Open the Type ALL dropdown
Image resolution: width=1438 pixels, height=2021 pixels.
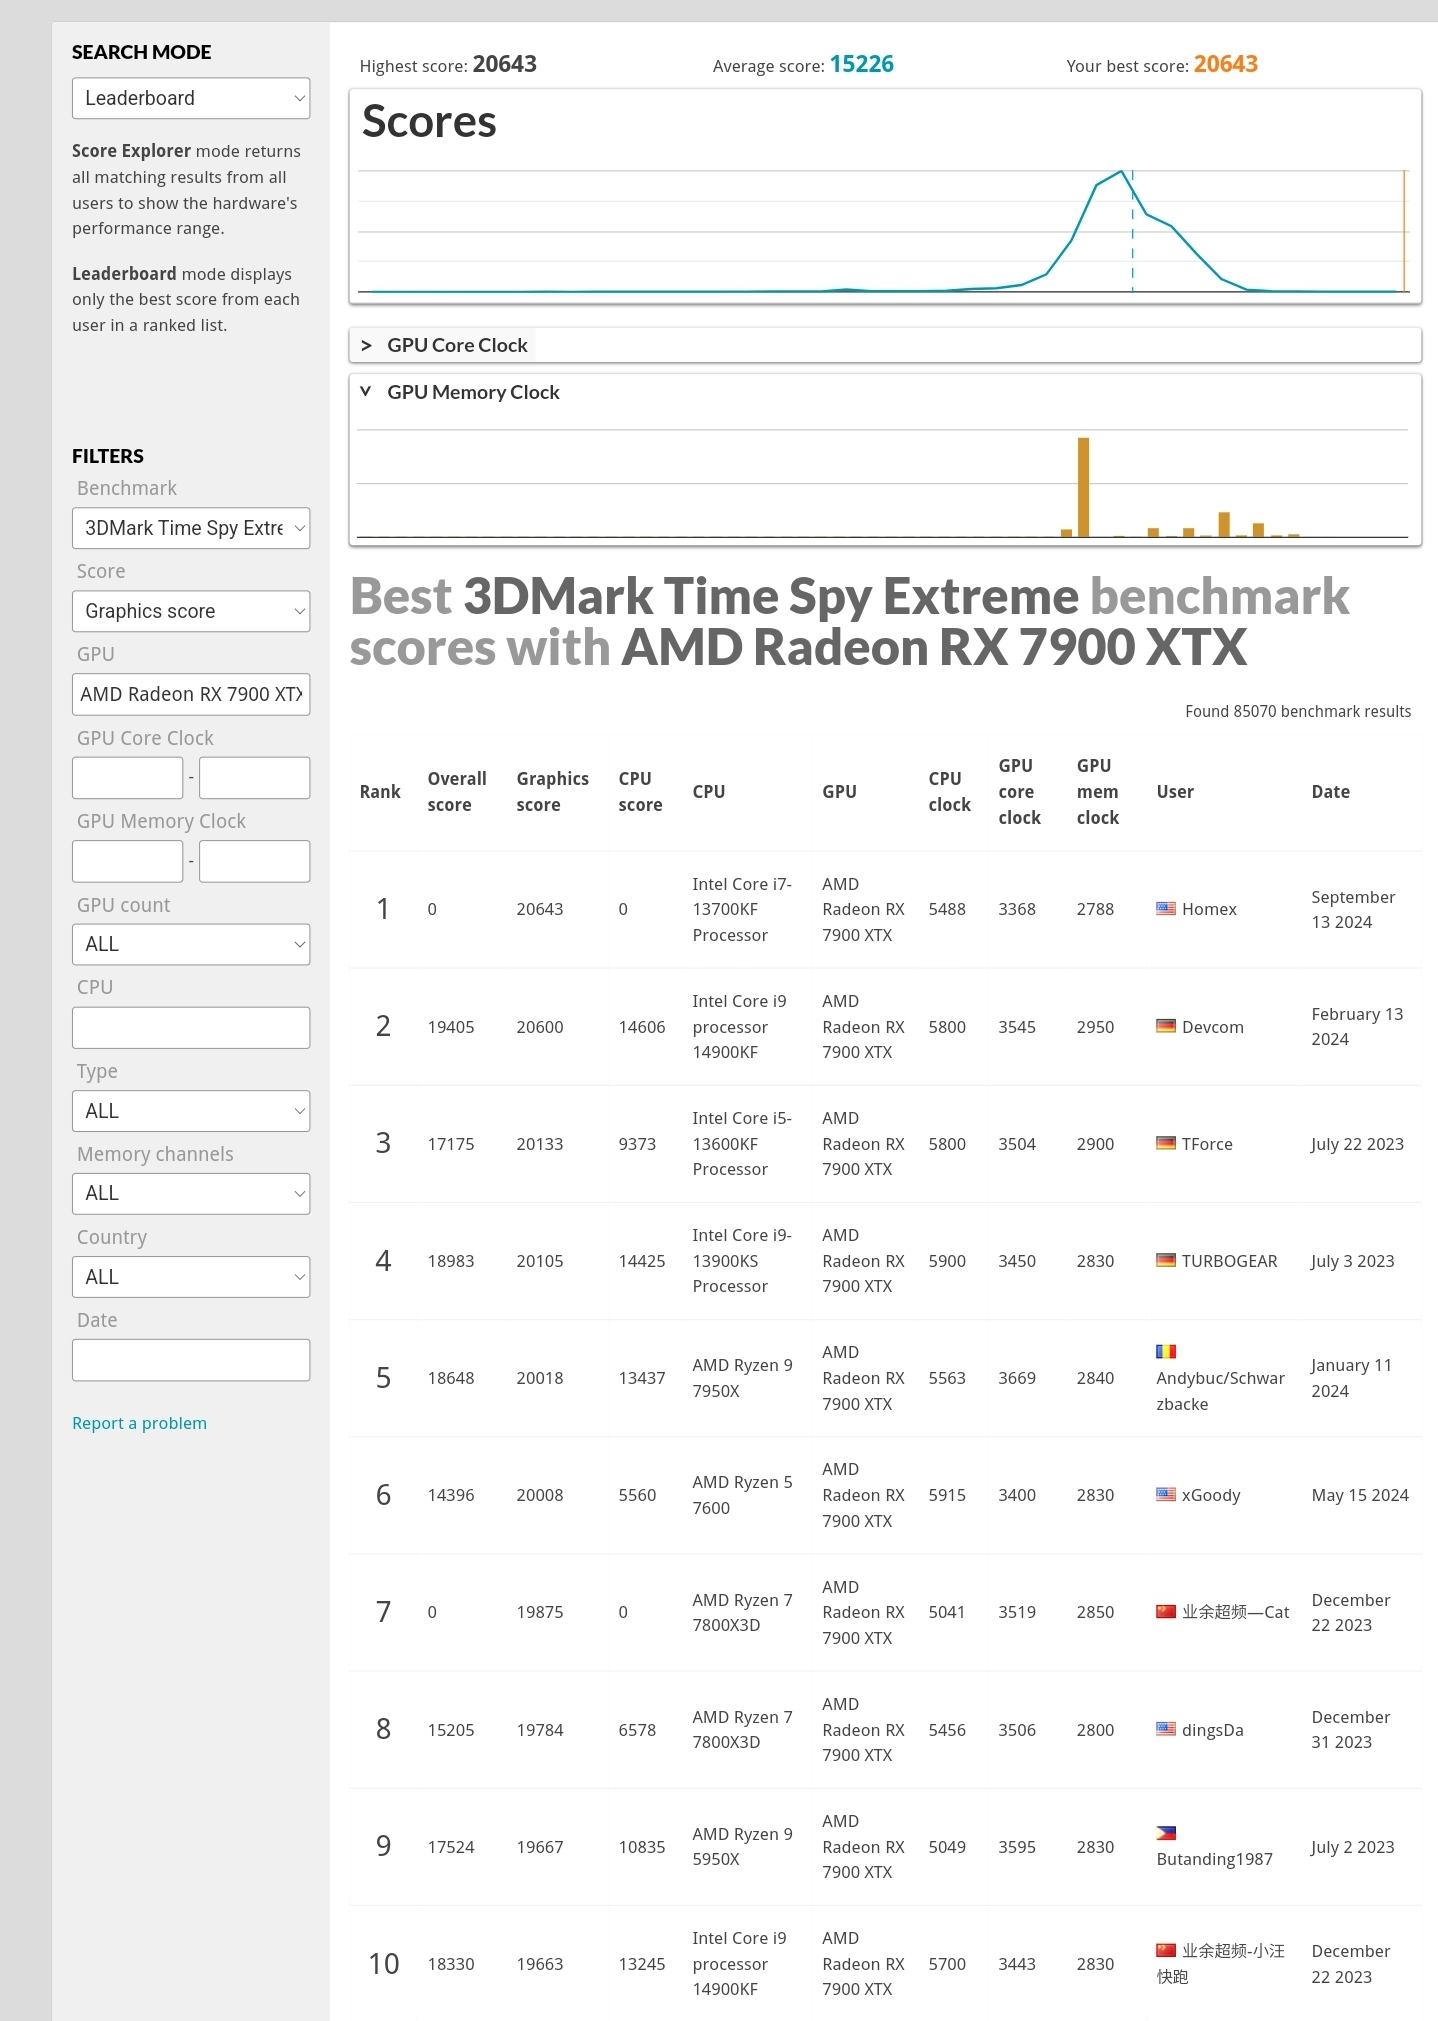point(190,1111)
